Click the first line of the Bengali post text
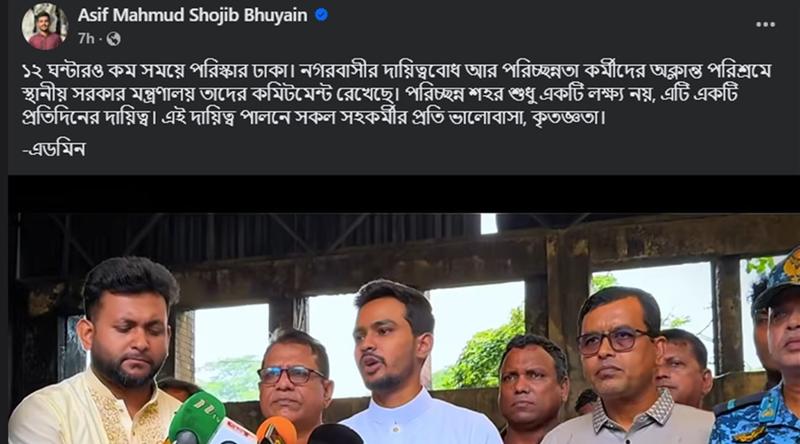The image size is (800, 444). (x=397, y=71)
